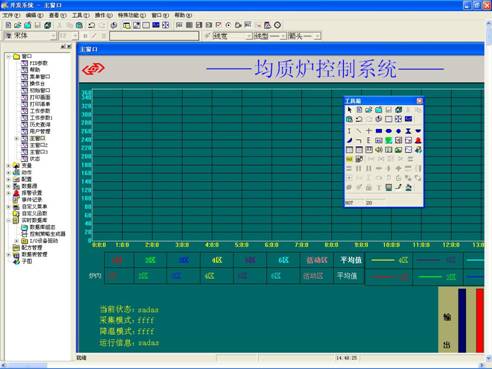The height and width of the screenshot is (369, 492).
Task: Open the 特殊功能 menu
Action: click(x=132, y=15)
